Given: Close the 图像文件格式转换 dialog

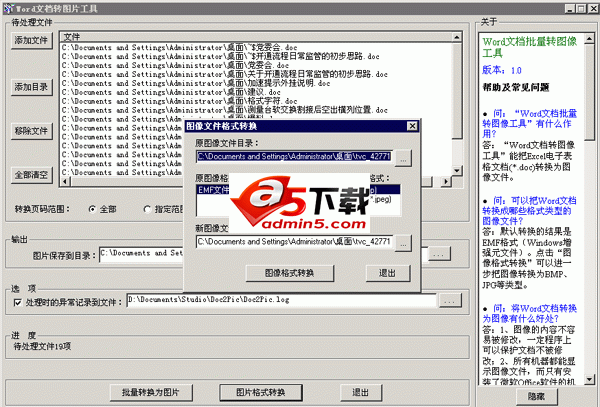Looking at the screenshot, I should point(412,126).
